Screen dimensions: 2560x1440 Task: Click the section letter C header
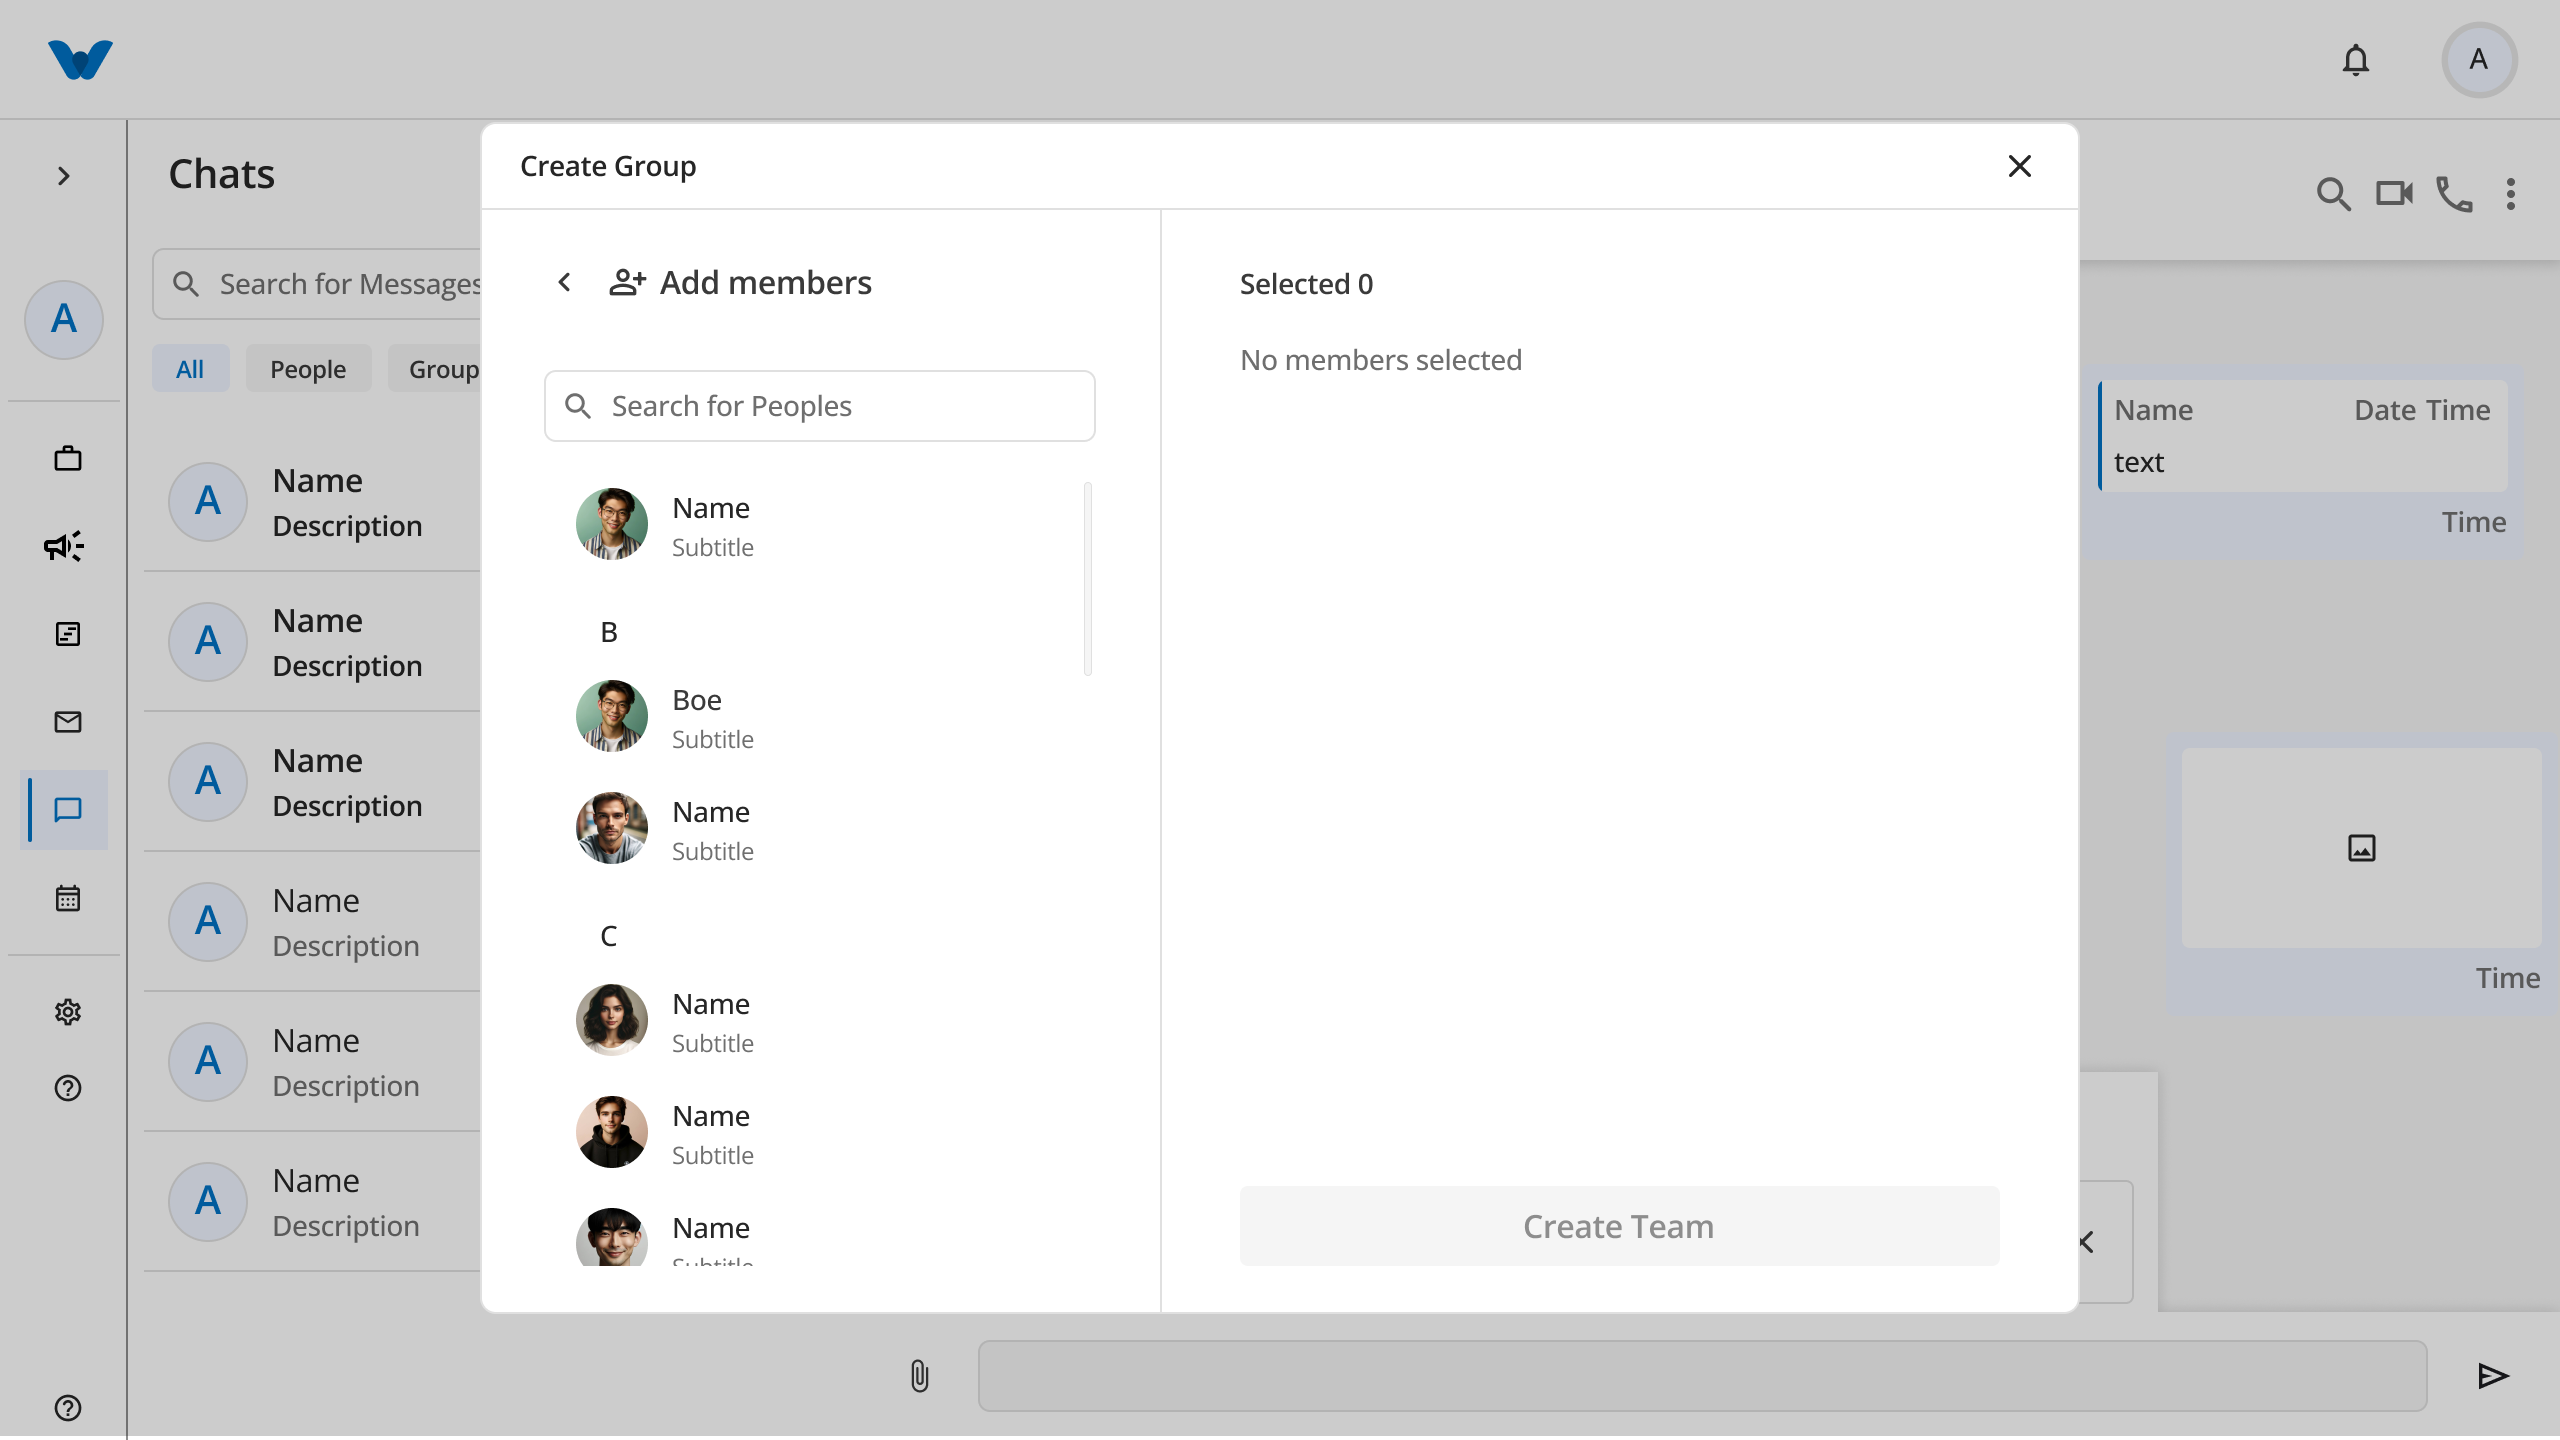609,936
